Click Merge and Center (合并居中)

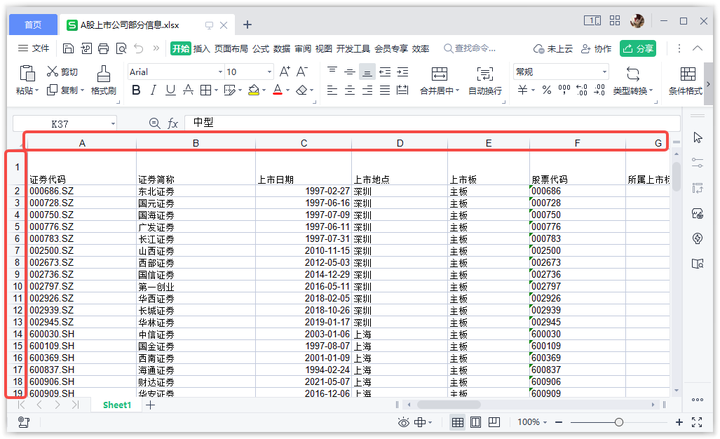coord(439,80)
